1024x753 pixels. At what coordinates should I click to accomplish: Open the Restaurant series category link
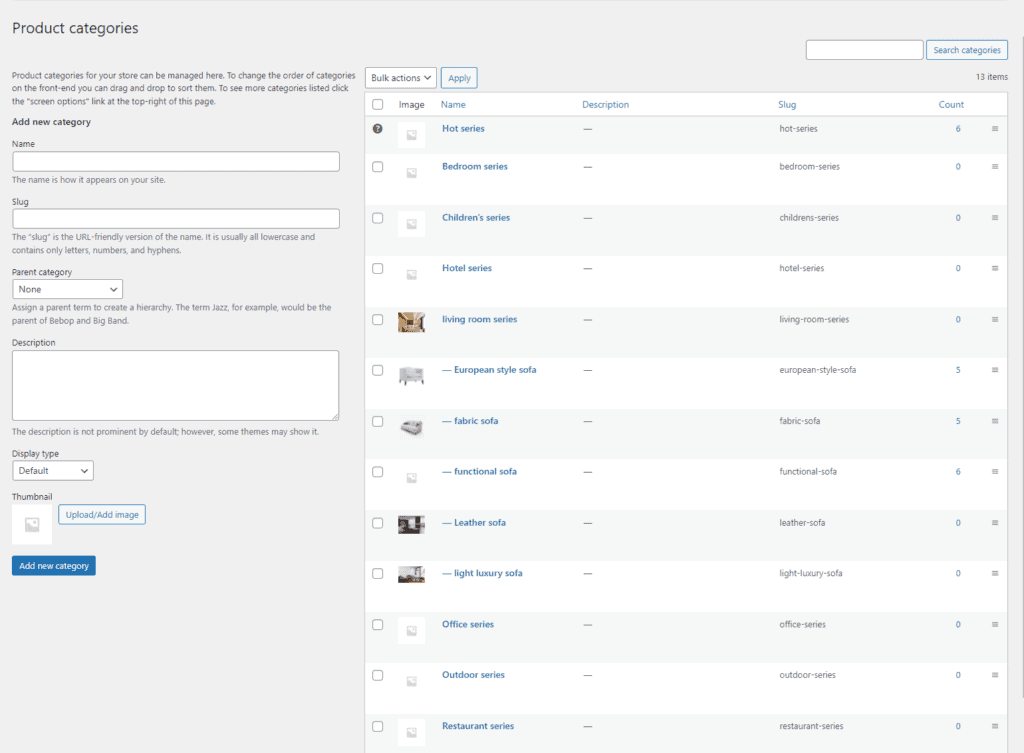tap(478, 726)
